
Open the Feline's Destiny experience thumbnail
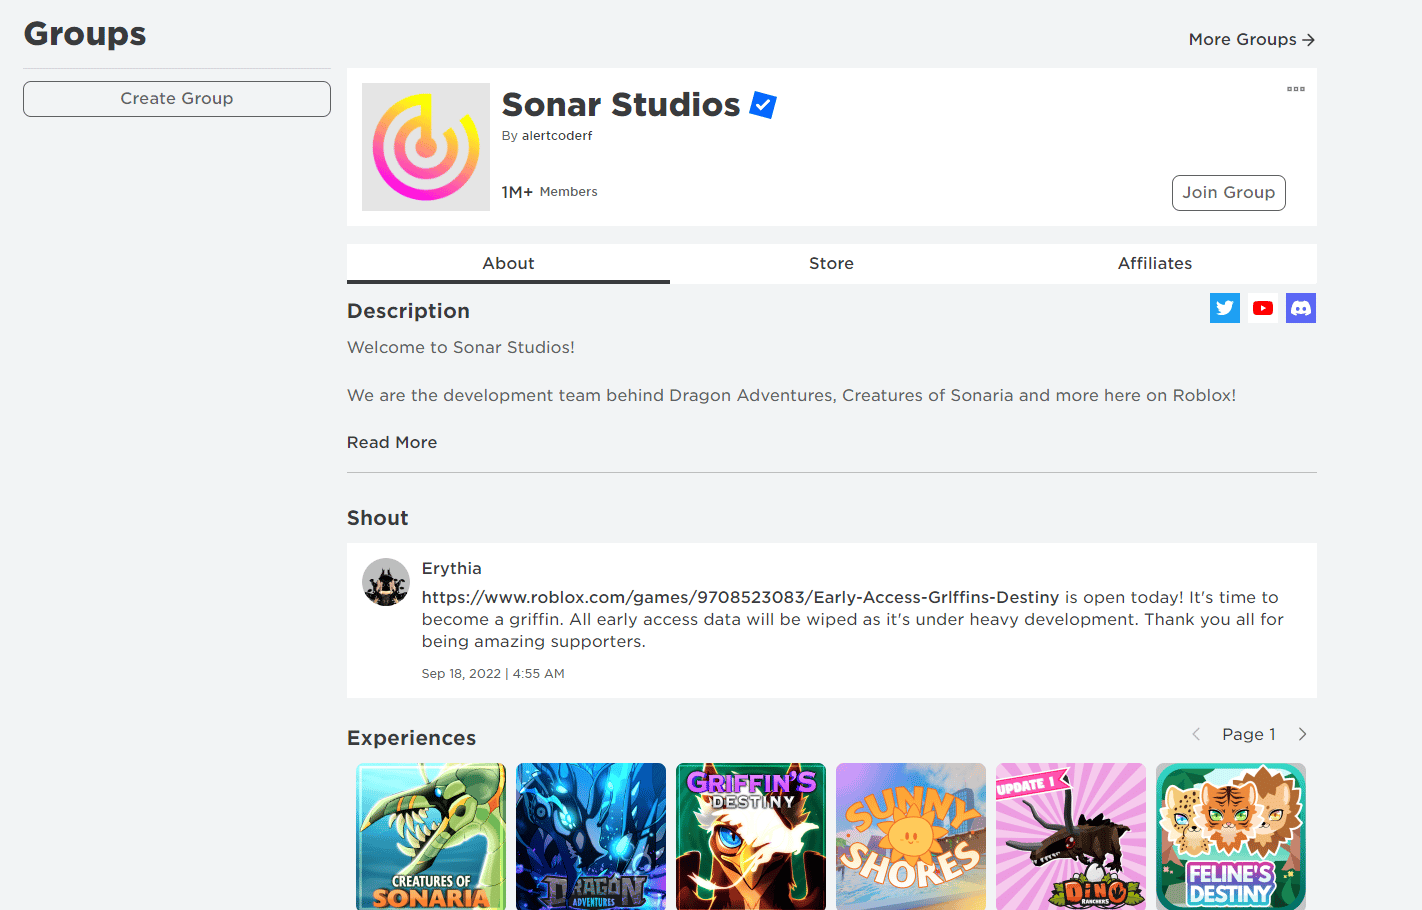tap(1231, 836)
